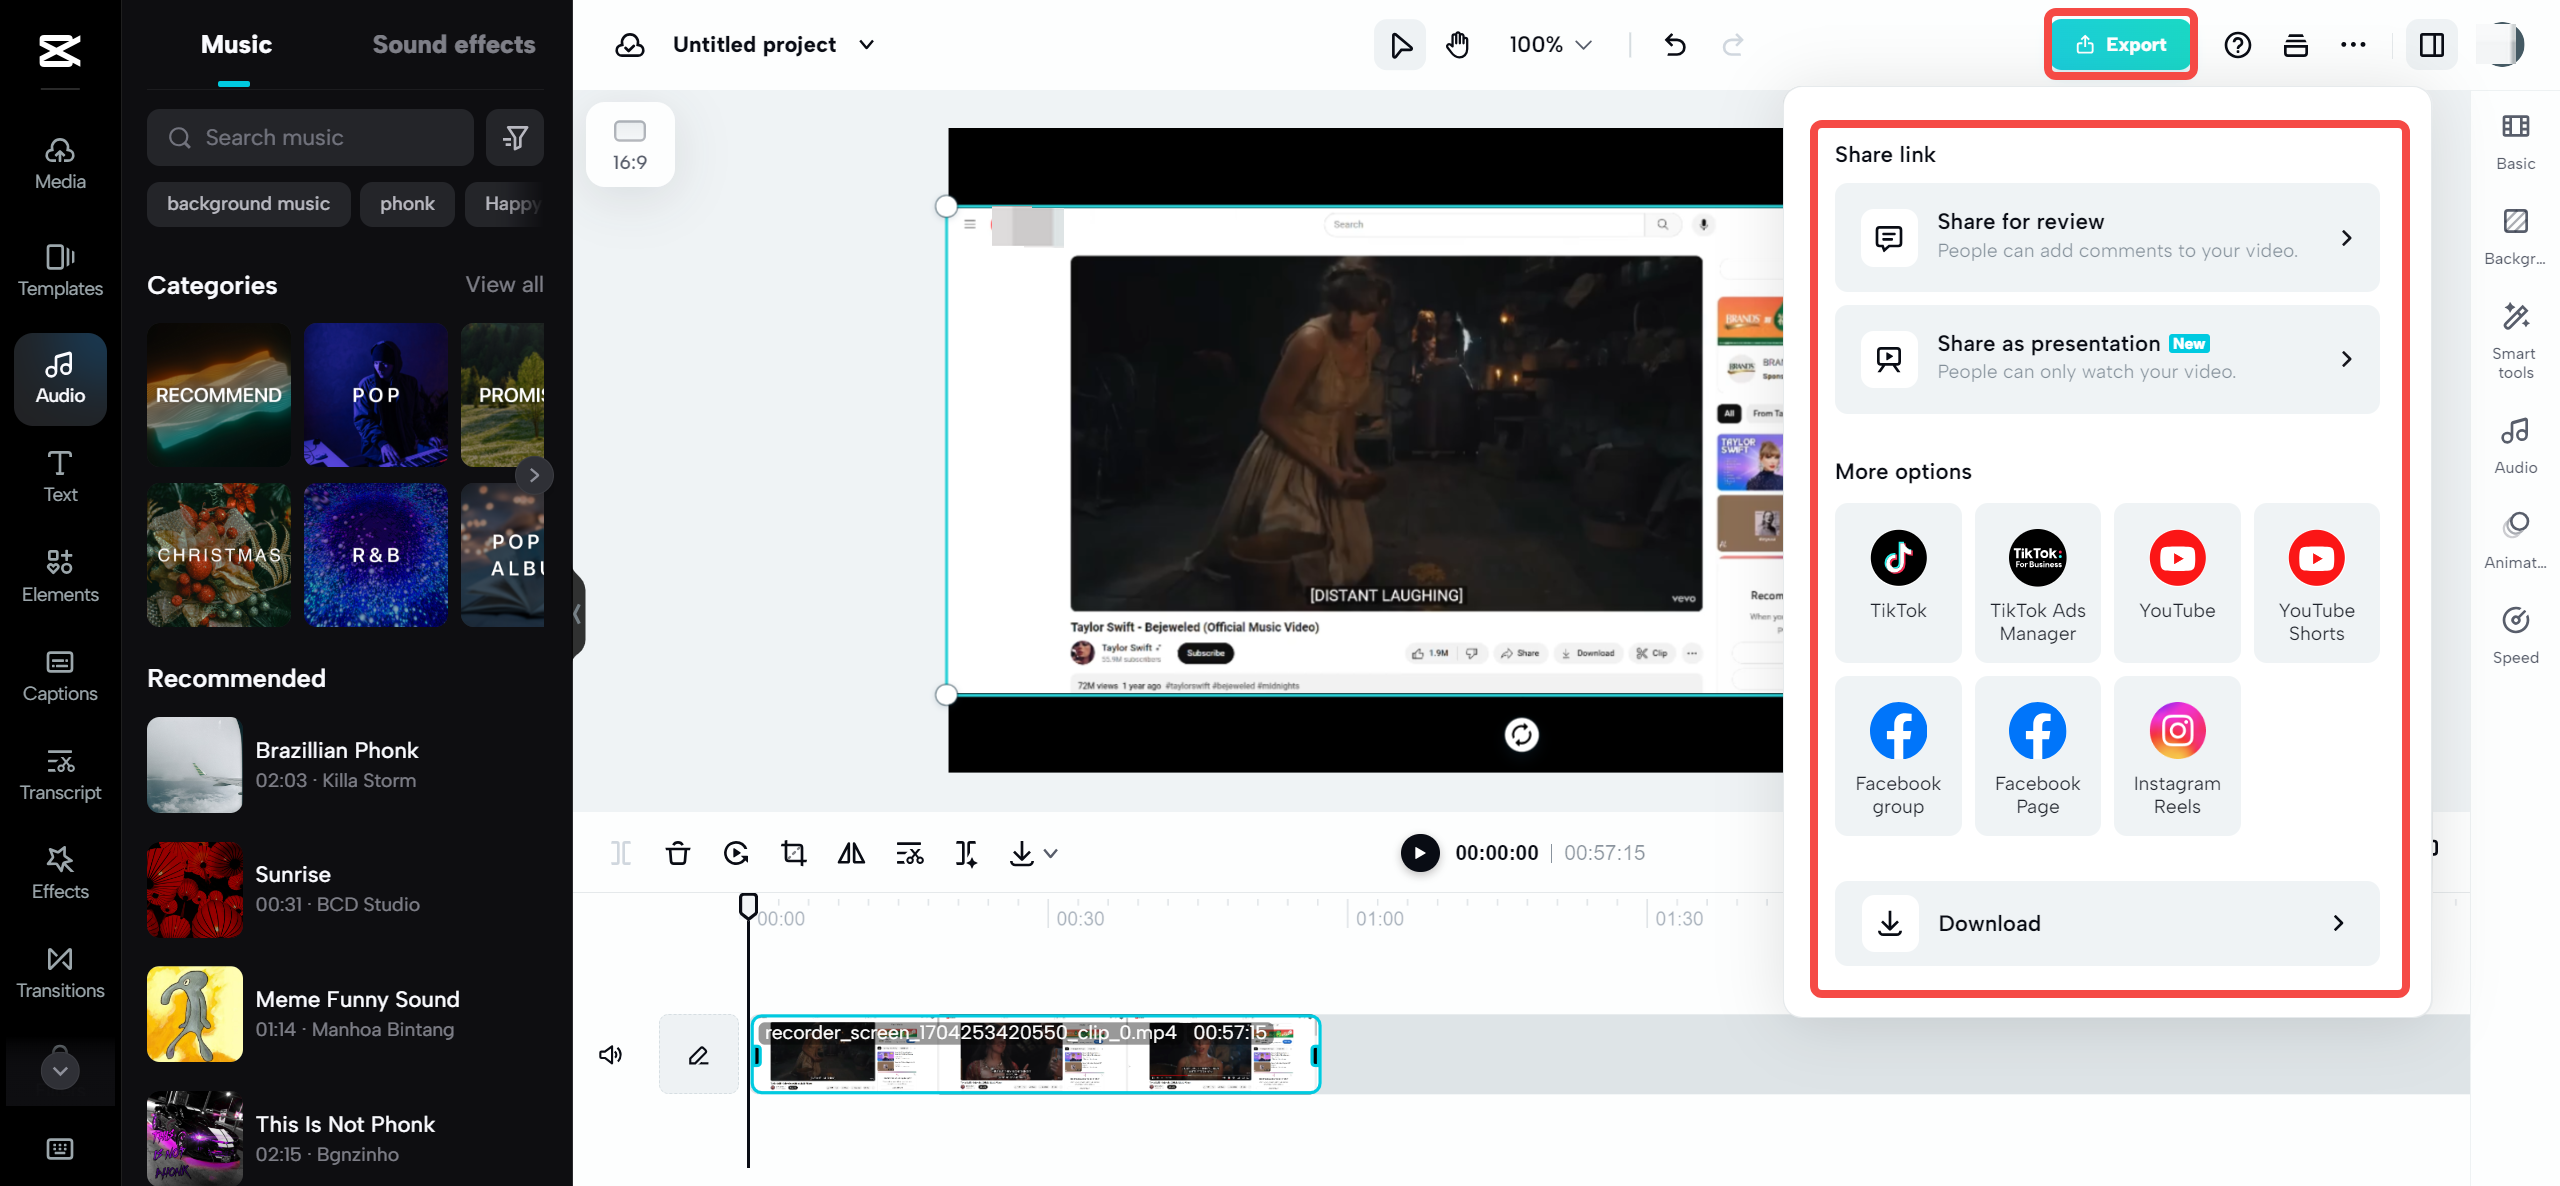Switch to the Sound effects tab
The image size is (2560, 1186).
coord(454,44)
